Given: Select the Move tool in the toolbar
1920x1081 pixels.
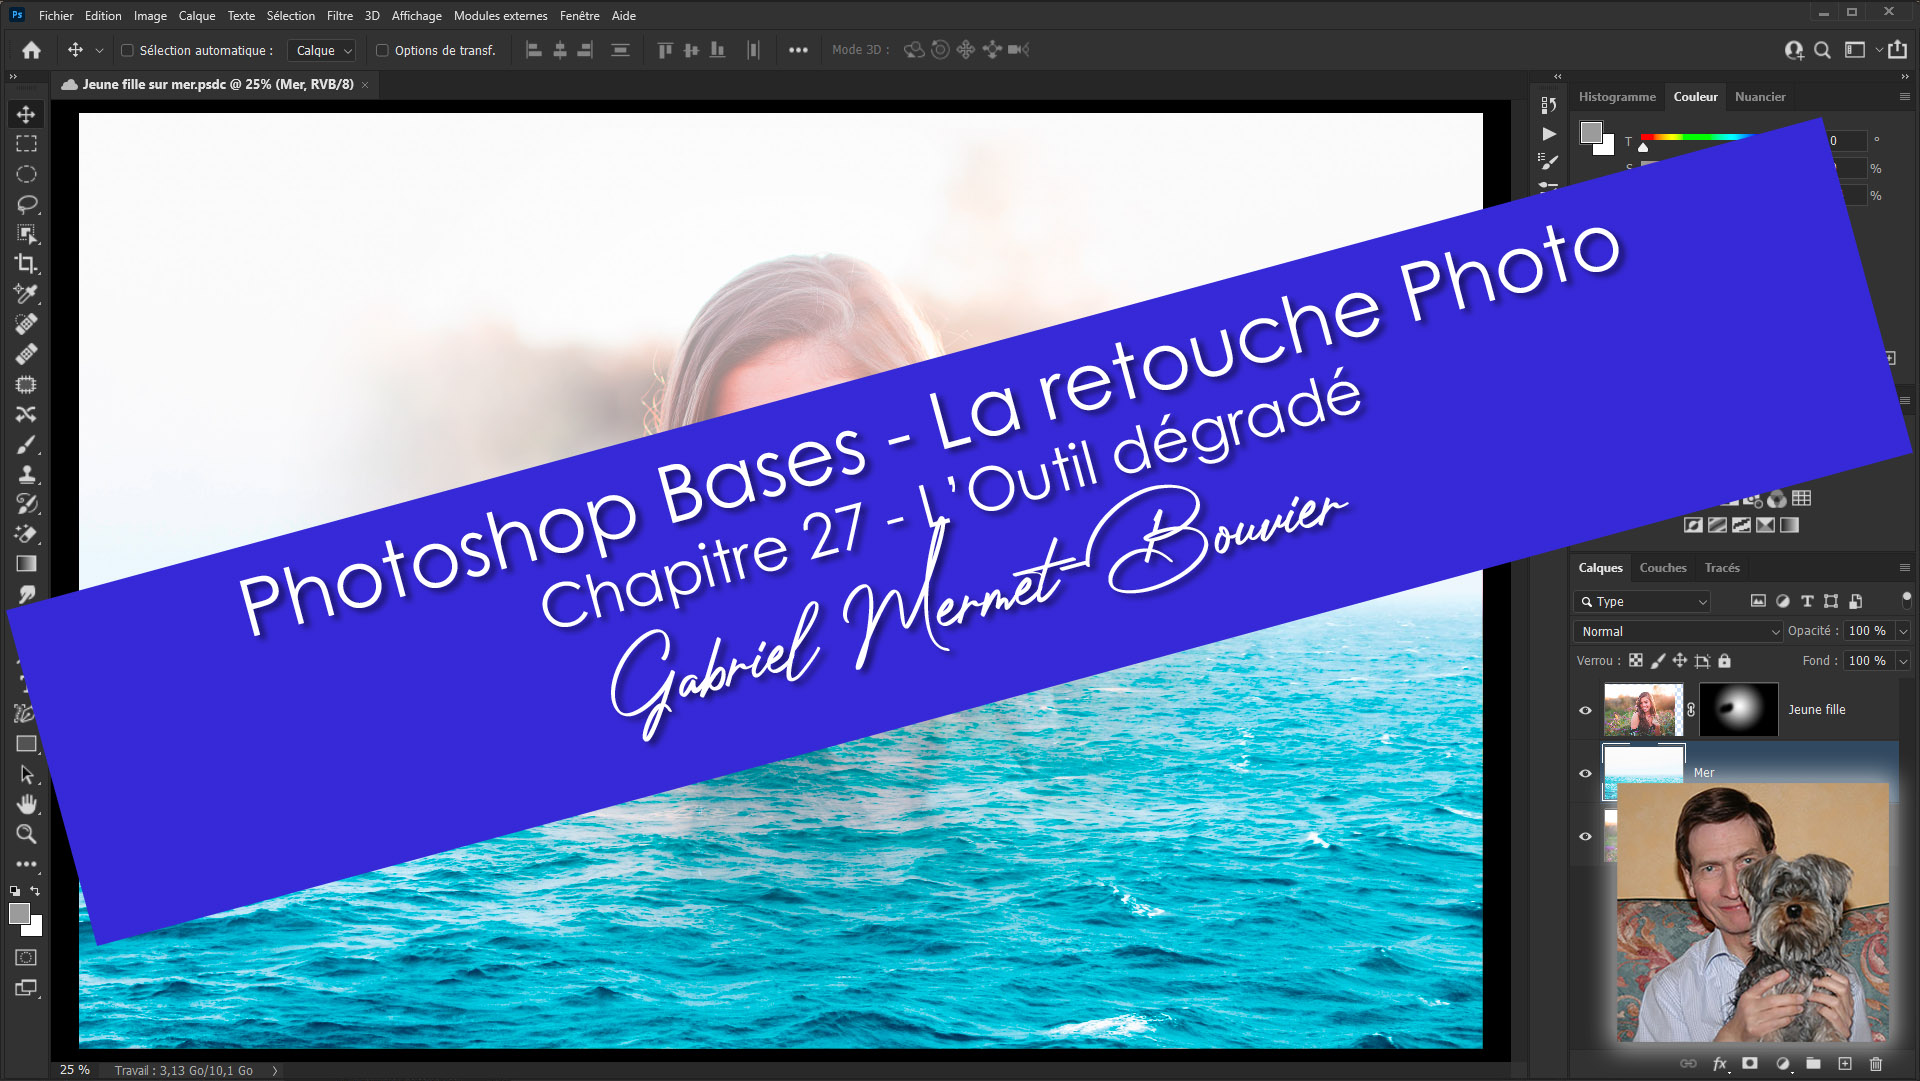Looking at the screenshot, I should (x=26, y=114).
